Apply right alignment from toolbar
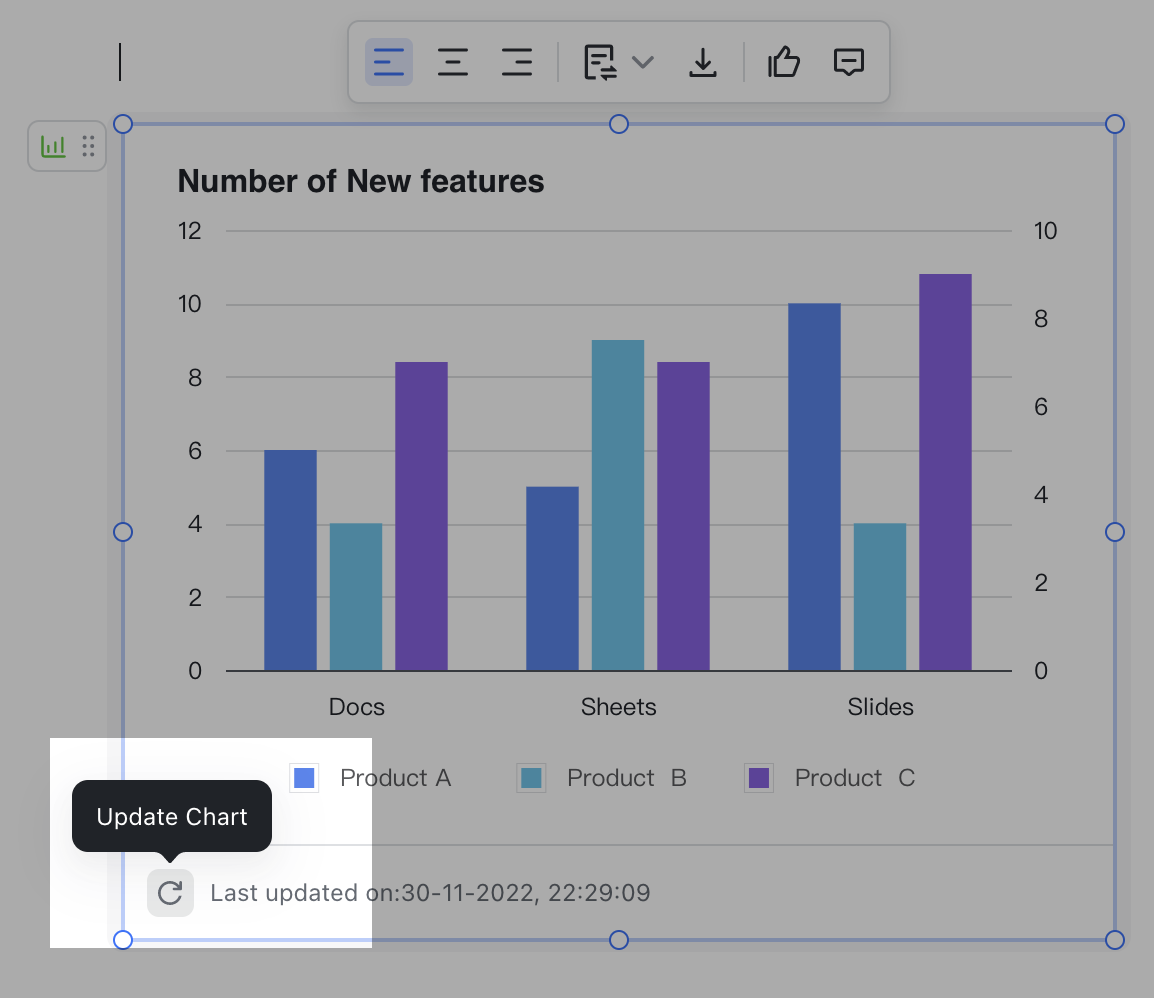1154x998 pixels. click(517, 63)
